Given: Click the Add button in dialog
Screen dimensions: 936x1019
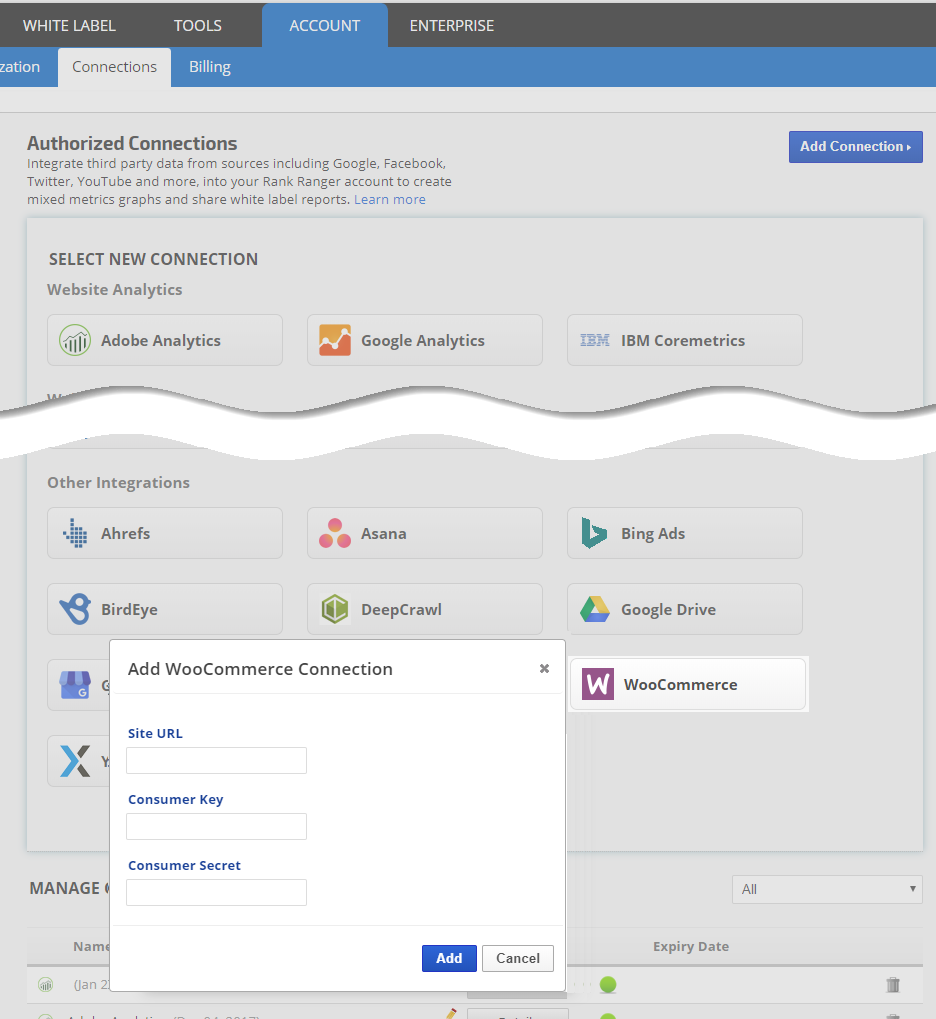Looking at the screenshot, I should click(x=449, y=958).
